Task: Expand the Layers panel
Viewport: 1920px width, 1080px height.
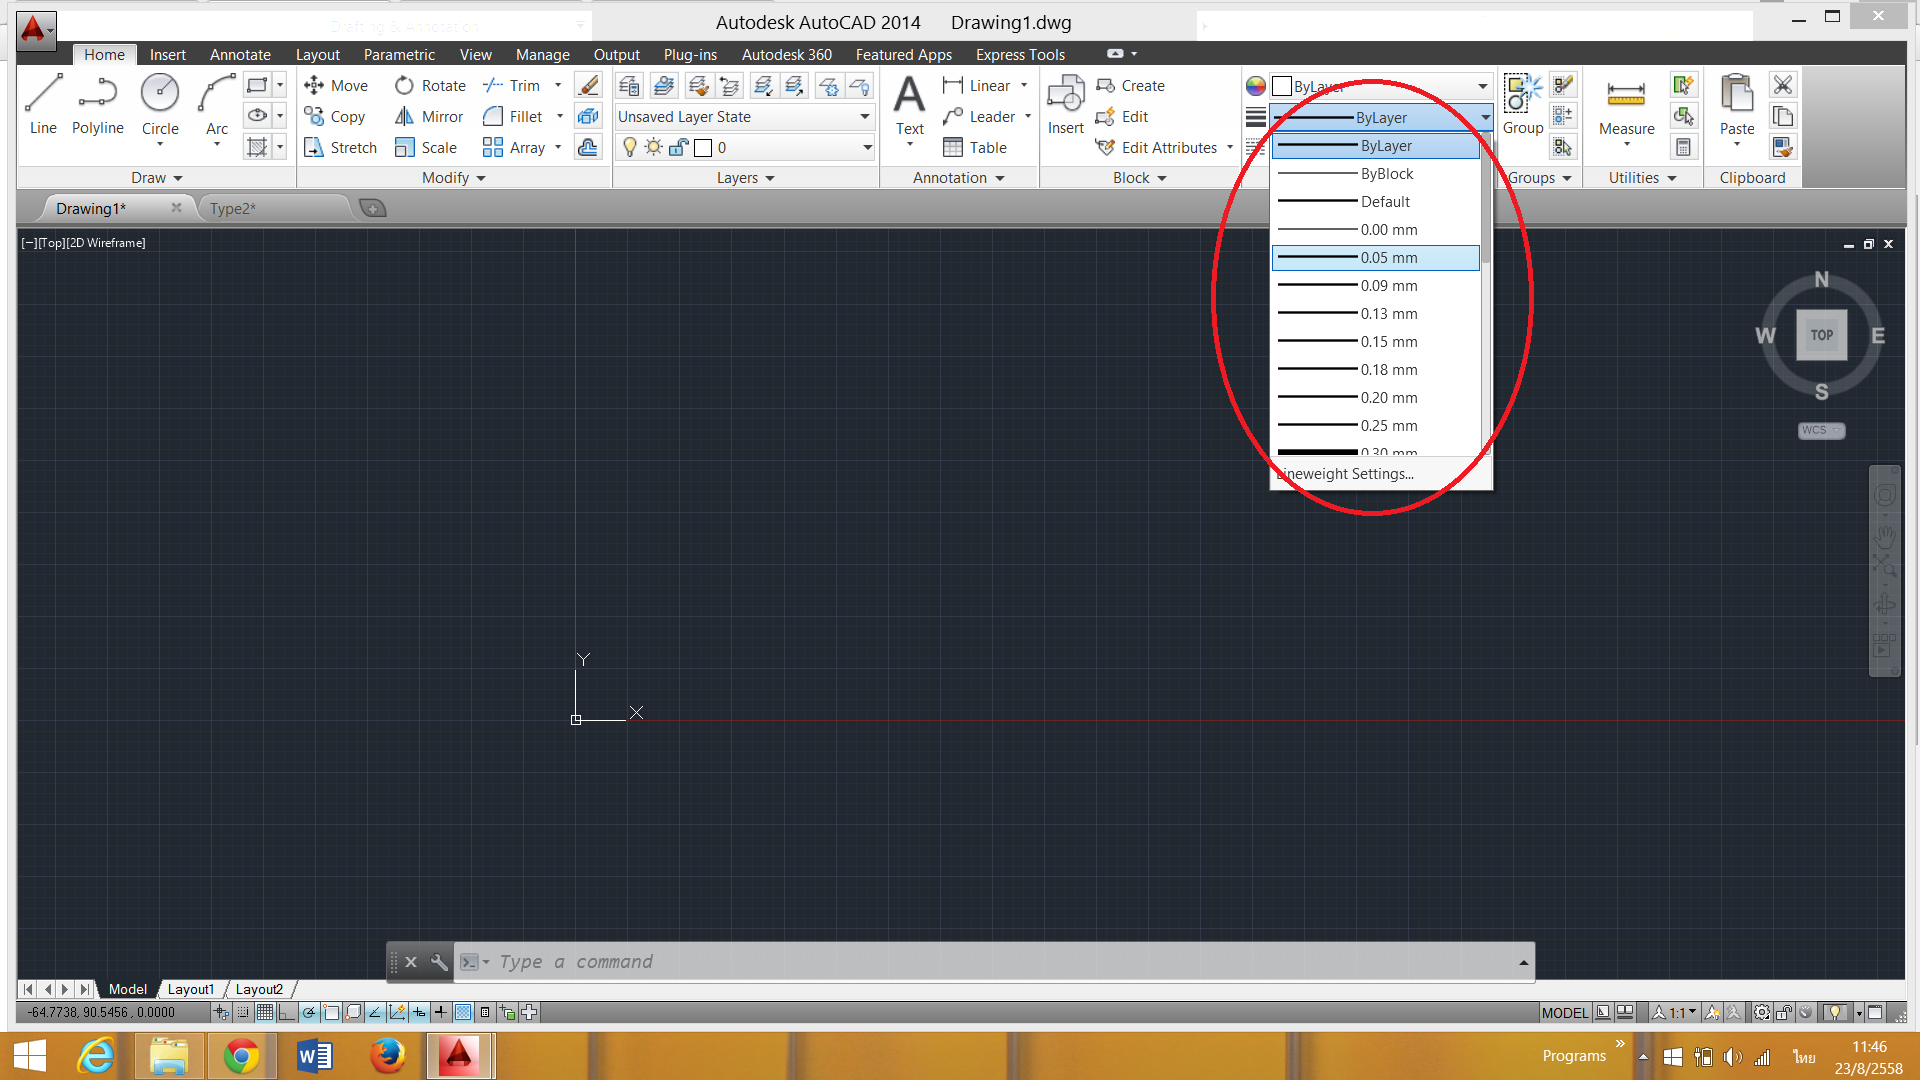Action: 746,178
